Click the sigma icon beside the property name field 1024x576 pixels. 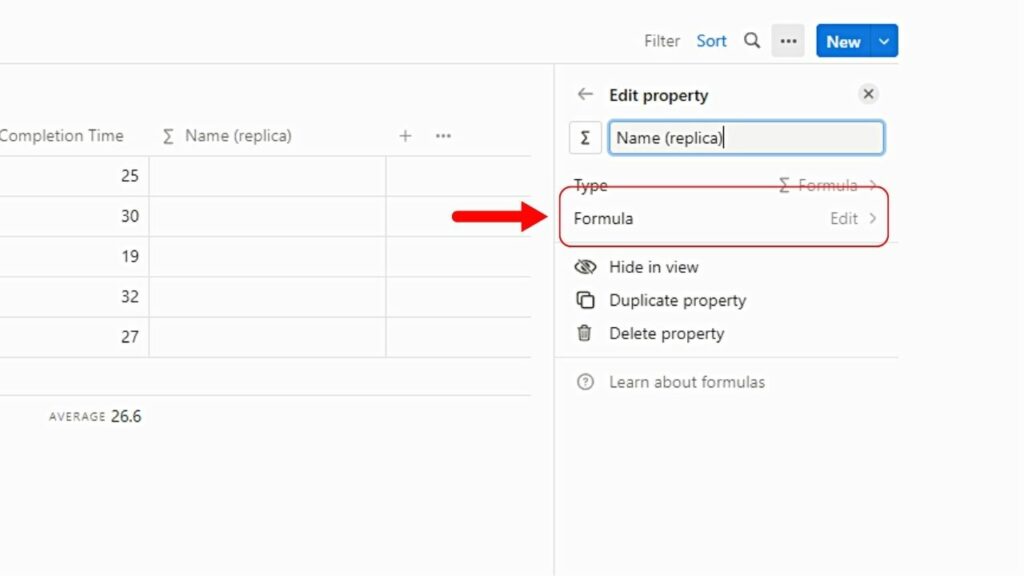tap(585, 137)
